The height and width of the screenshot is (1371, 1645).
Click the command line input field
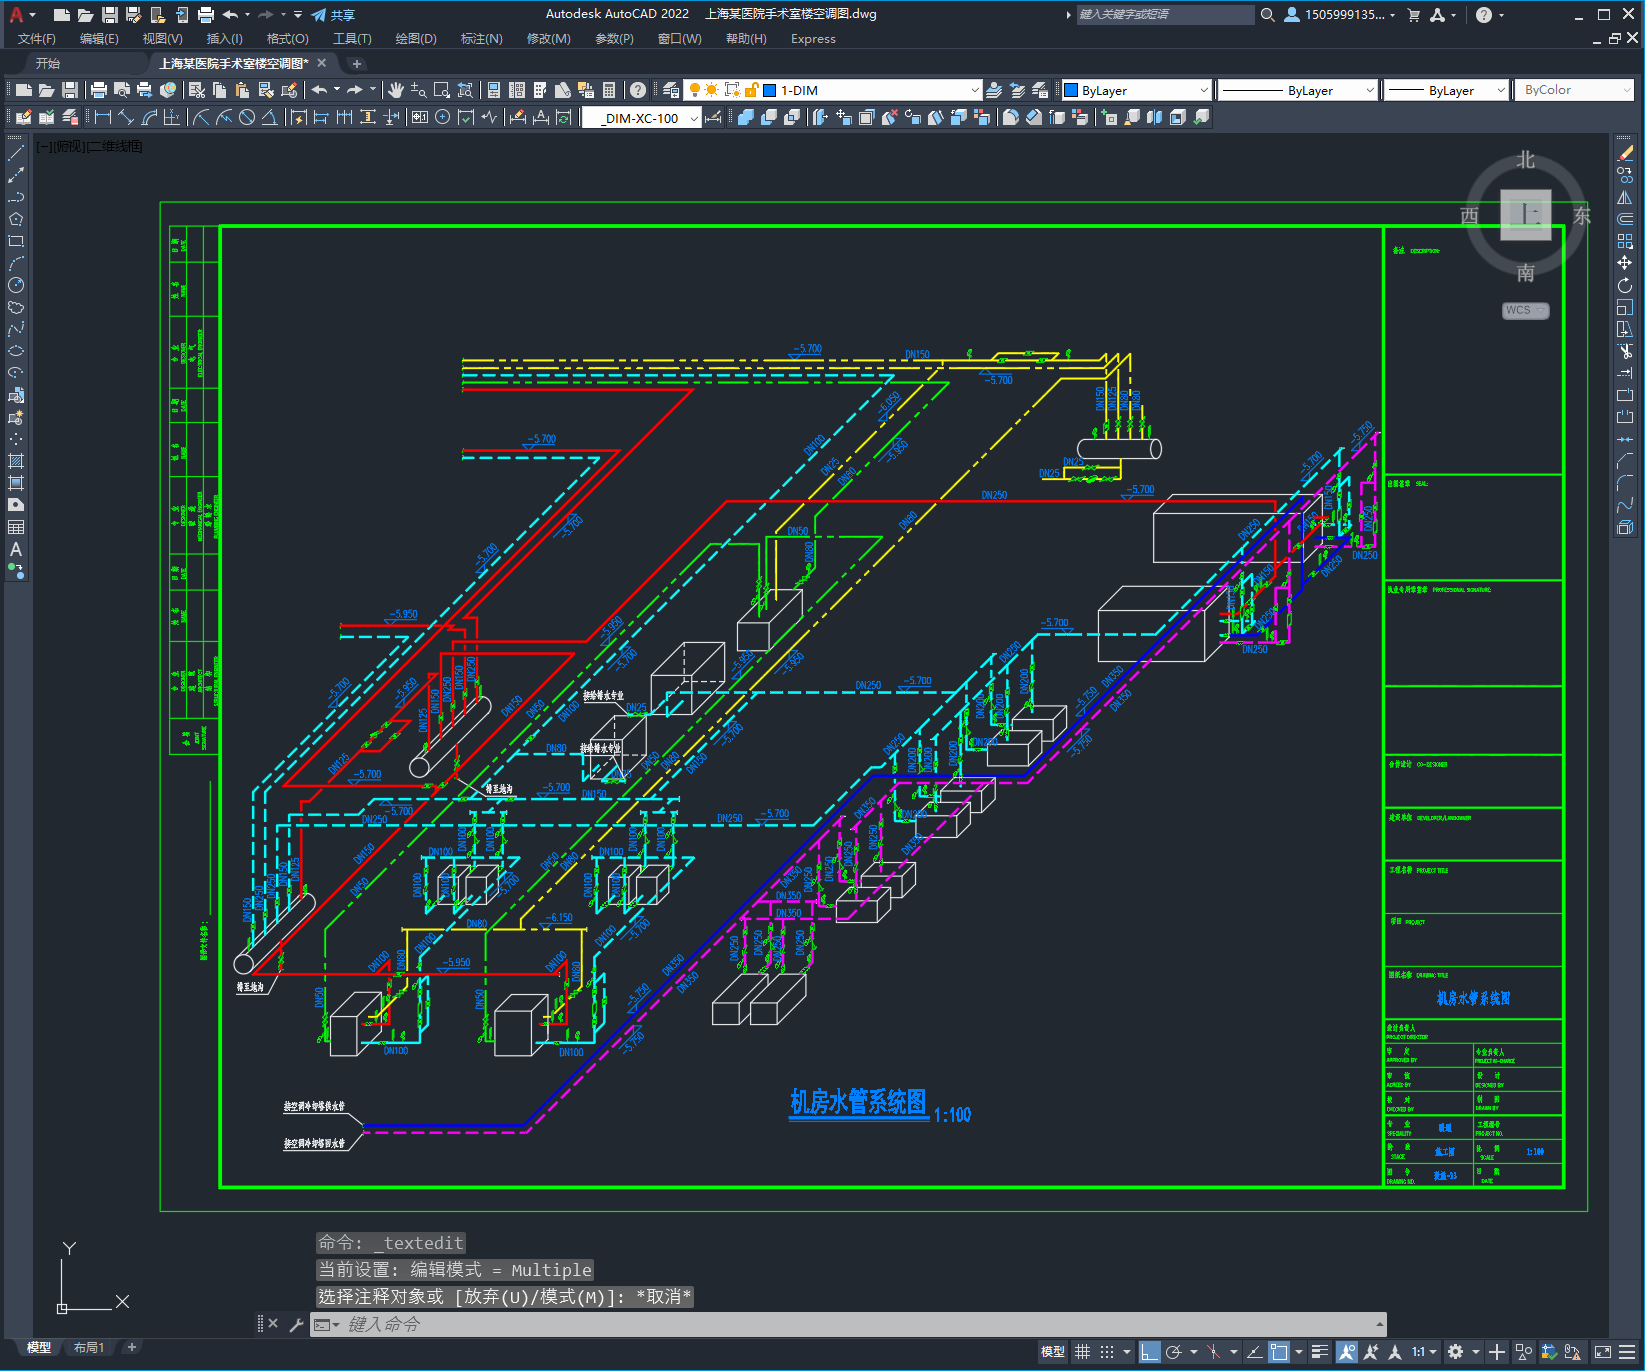point(850,1324)
